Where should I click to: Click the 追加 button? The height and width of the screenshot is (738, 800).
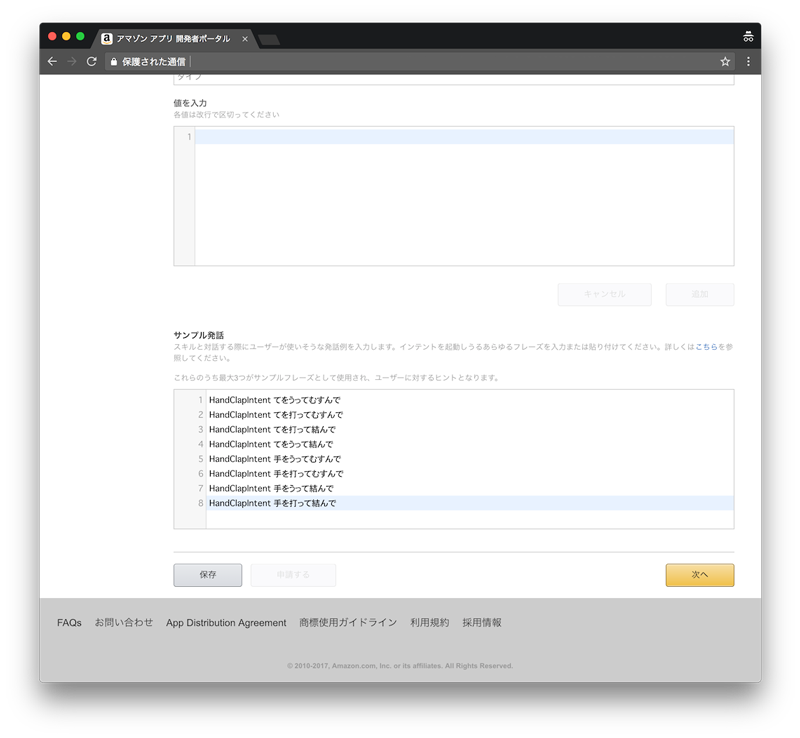point(699,294)
